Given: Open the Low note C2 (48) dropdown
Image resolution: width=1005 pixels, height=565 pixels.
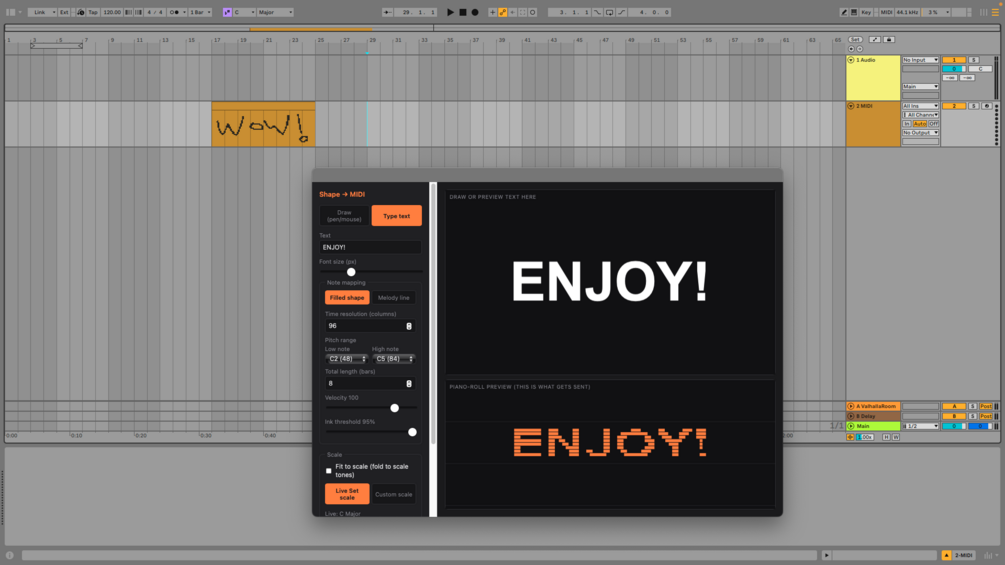Looking at the screenshot, I should coord(346,359).
